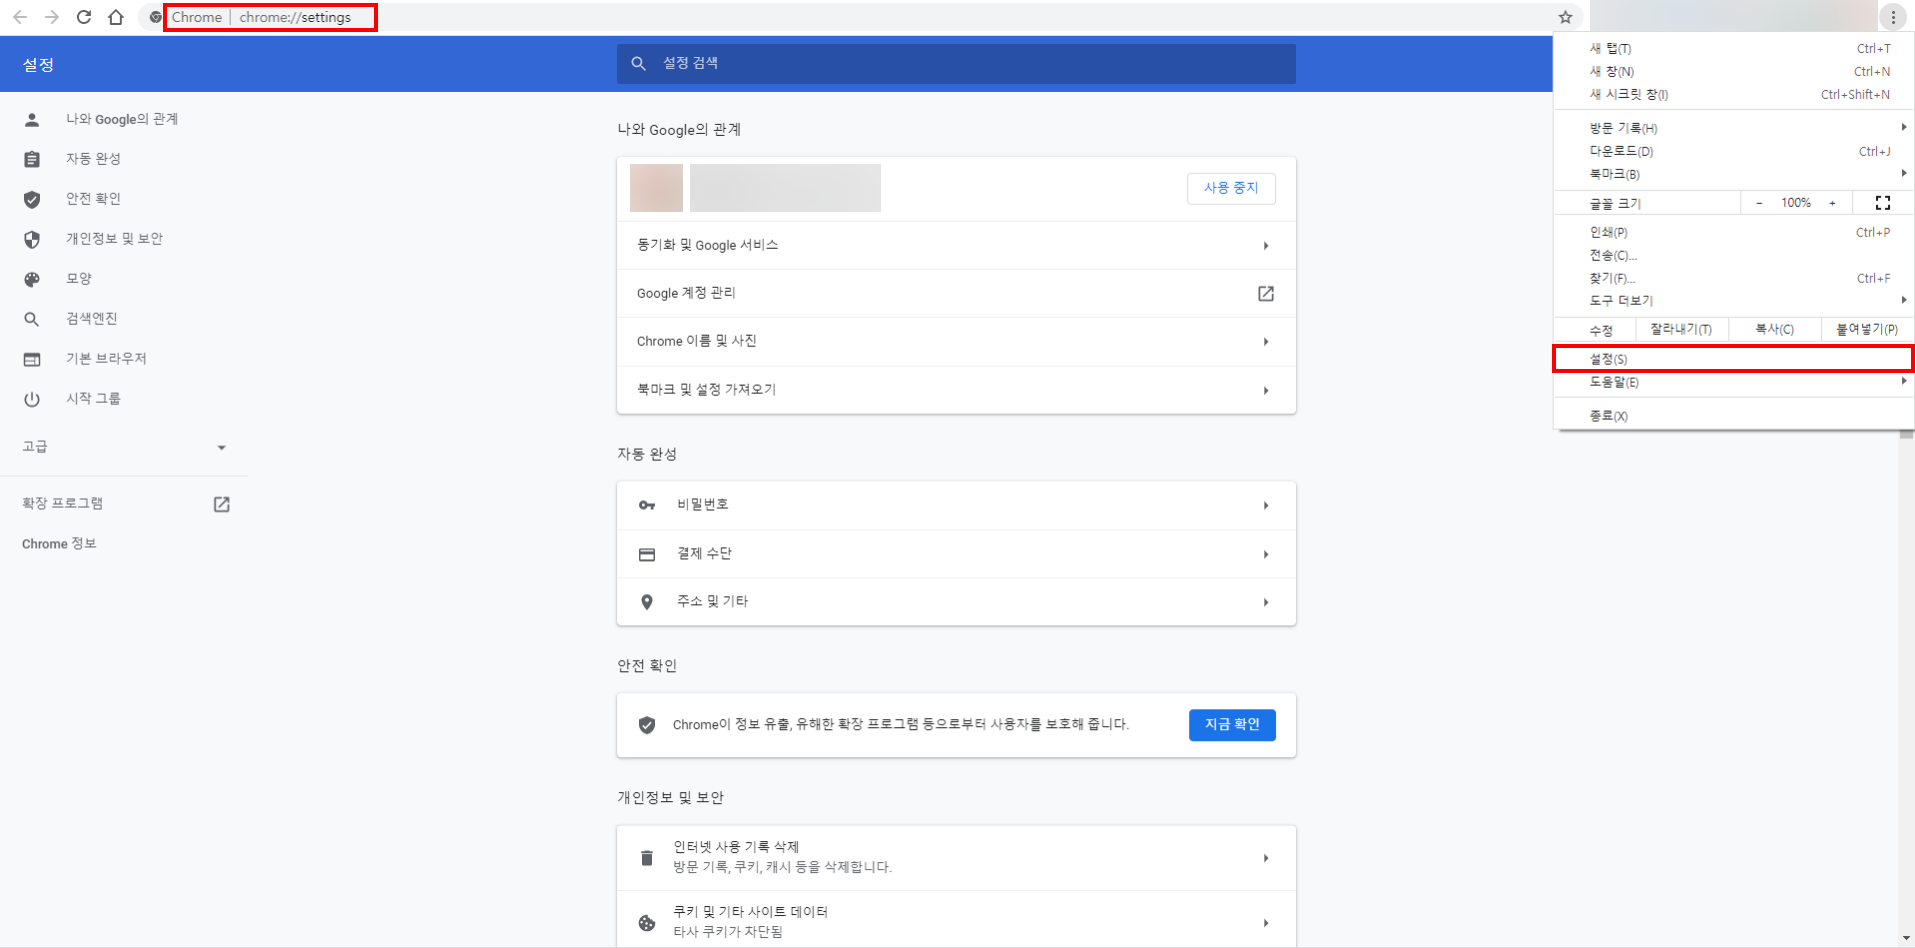Click the Google 계정 관리 external link icon

(x=1266, y=293)
